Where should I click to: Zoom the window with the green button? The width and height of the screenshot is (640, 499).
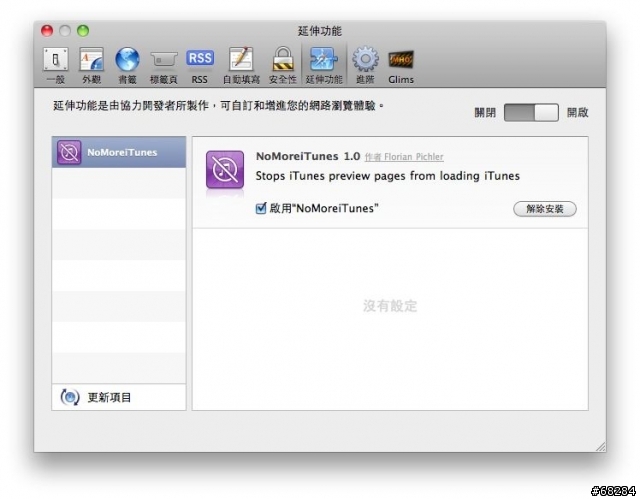pyautogui.click(x=83, y=31)
